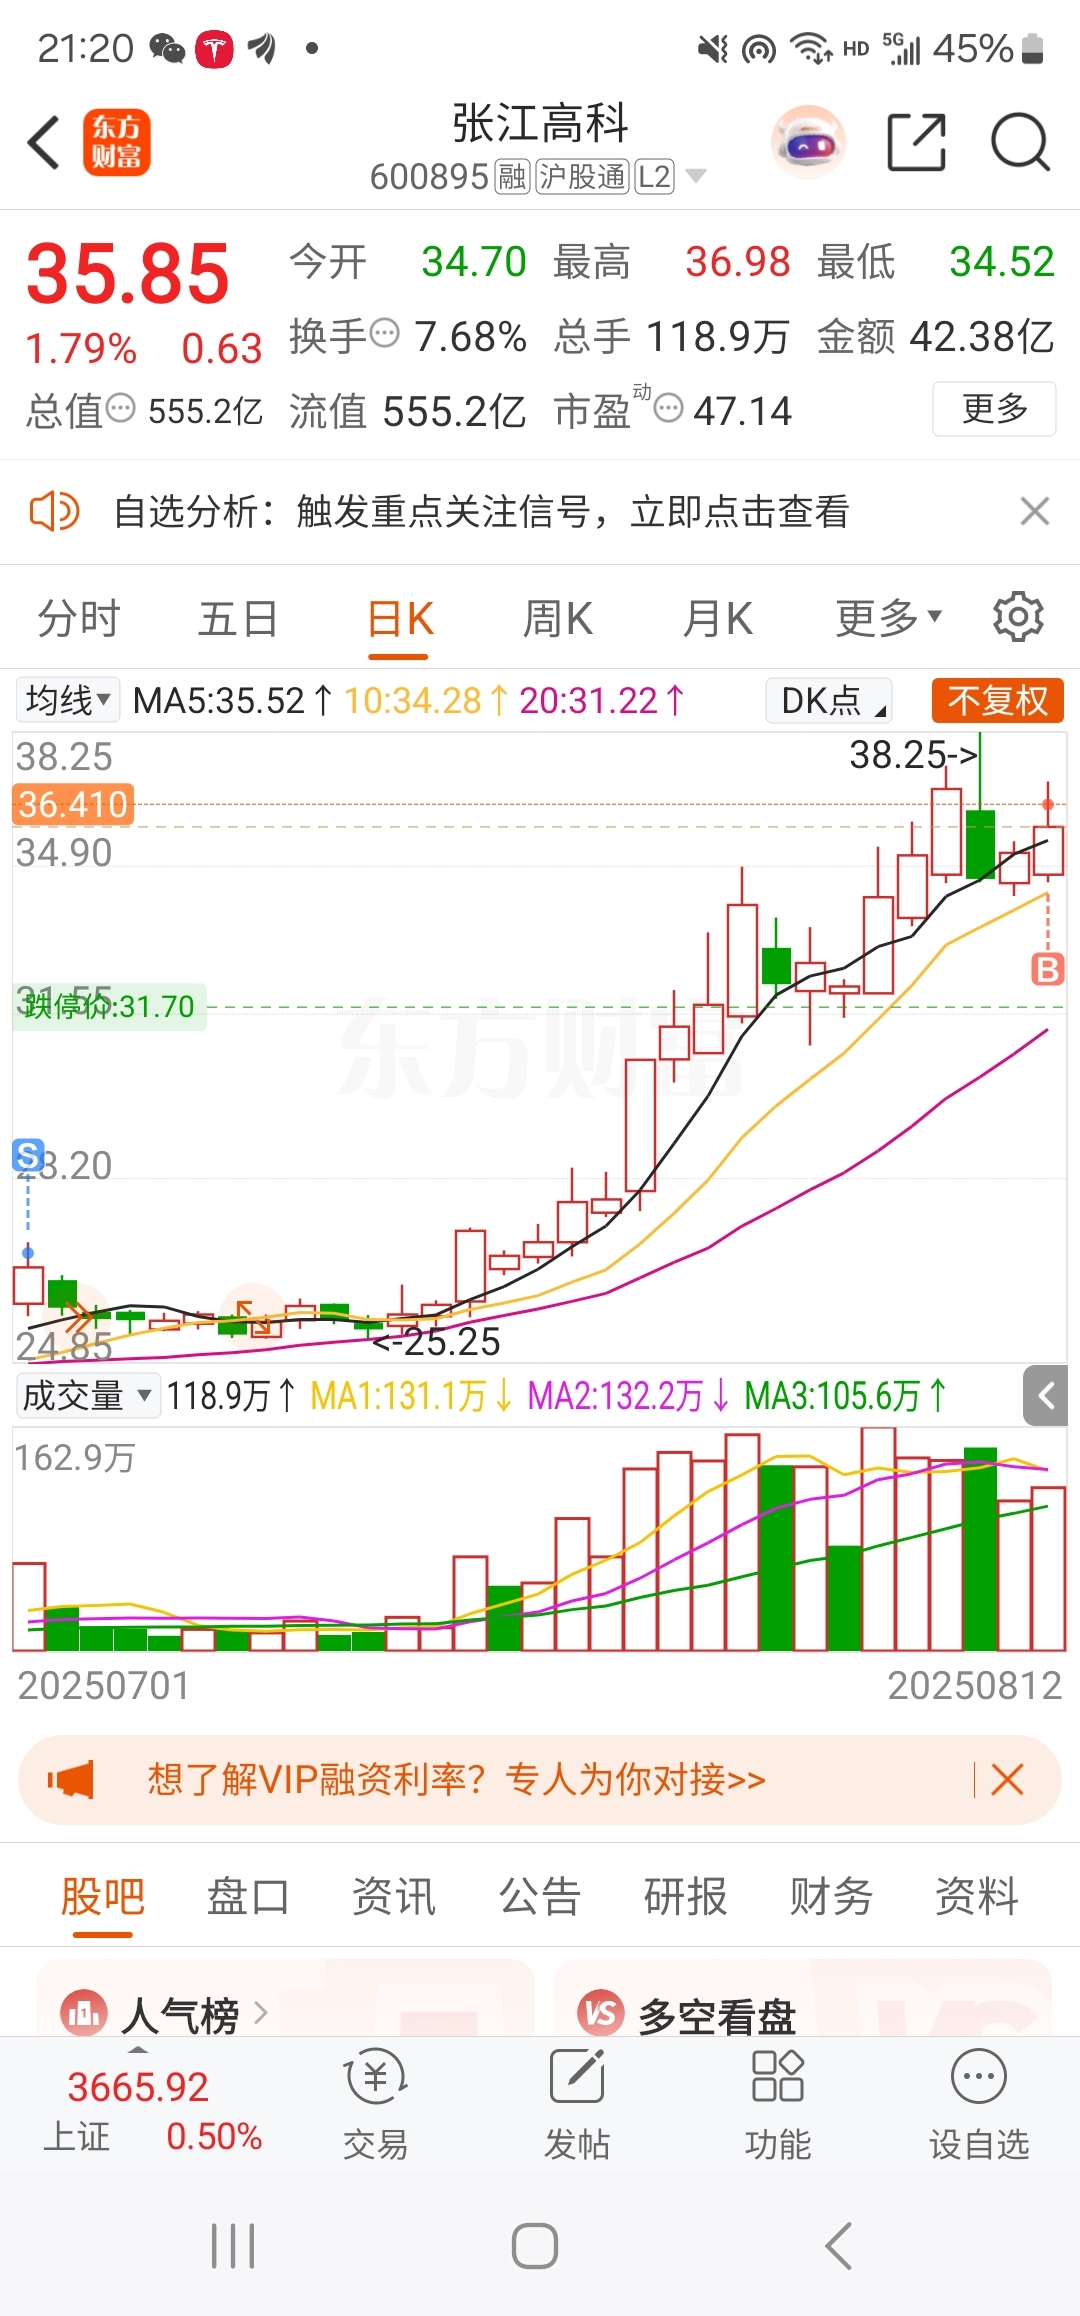Switch to 周K chart tab
1080x2316 pixels.
(x=558, y=618)
